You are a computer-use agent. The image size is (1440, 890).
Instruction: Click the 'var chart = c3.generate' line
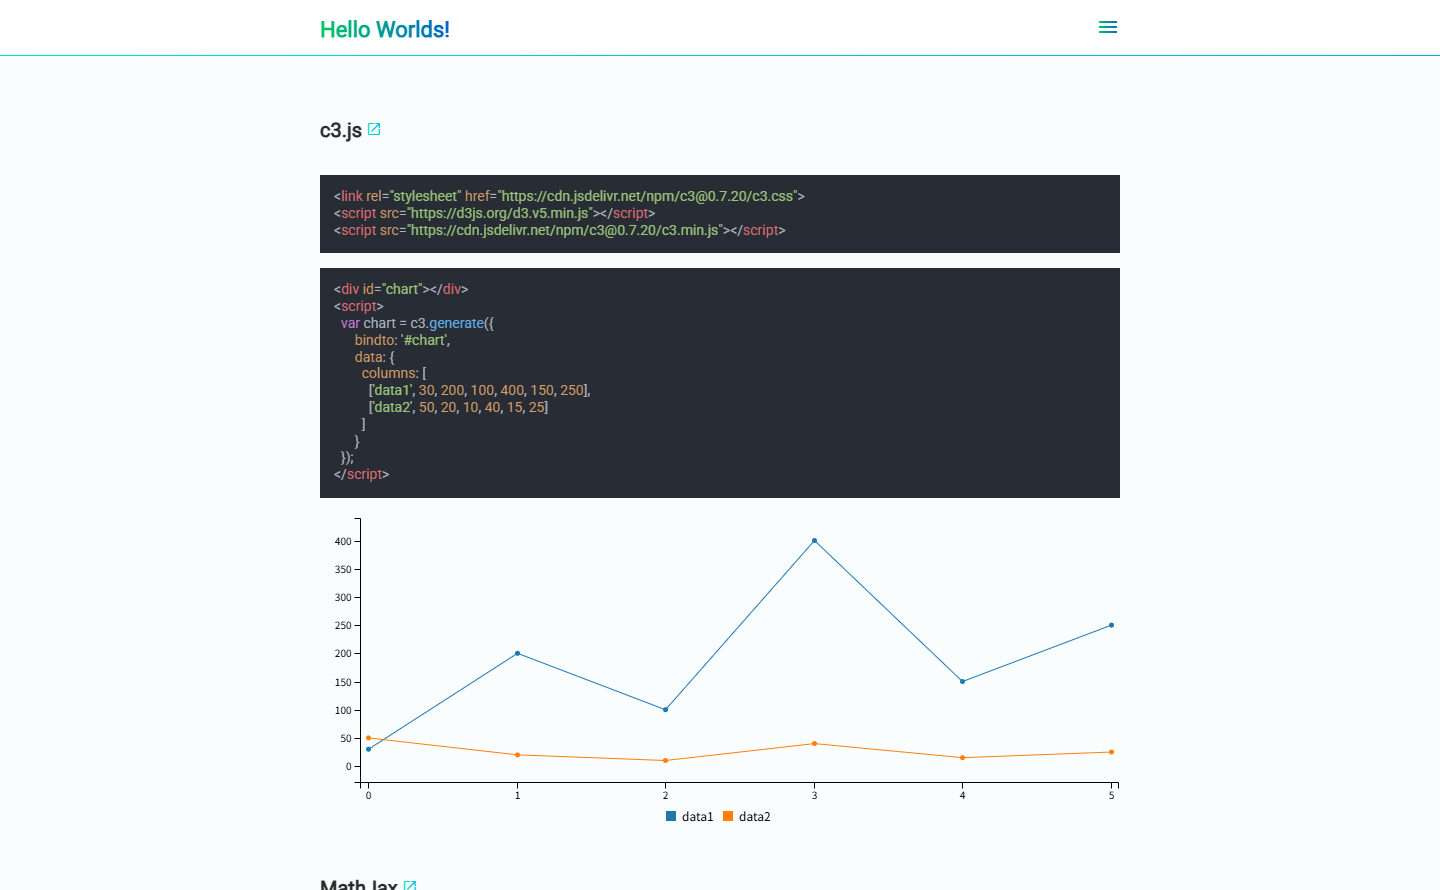click(417, 323)
